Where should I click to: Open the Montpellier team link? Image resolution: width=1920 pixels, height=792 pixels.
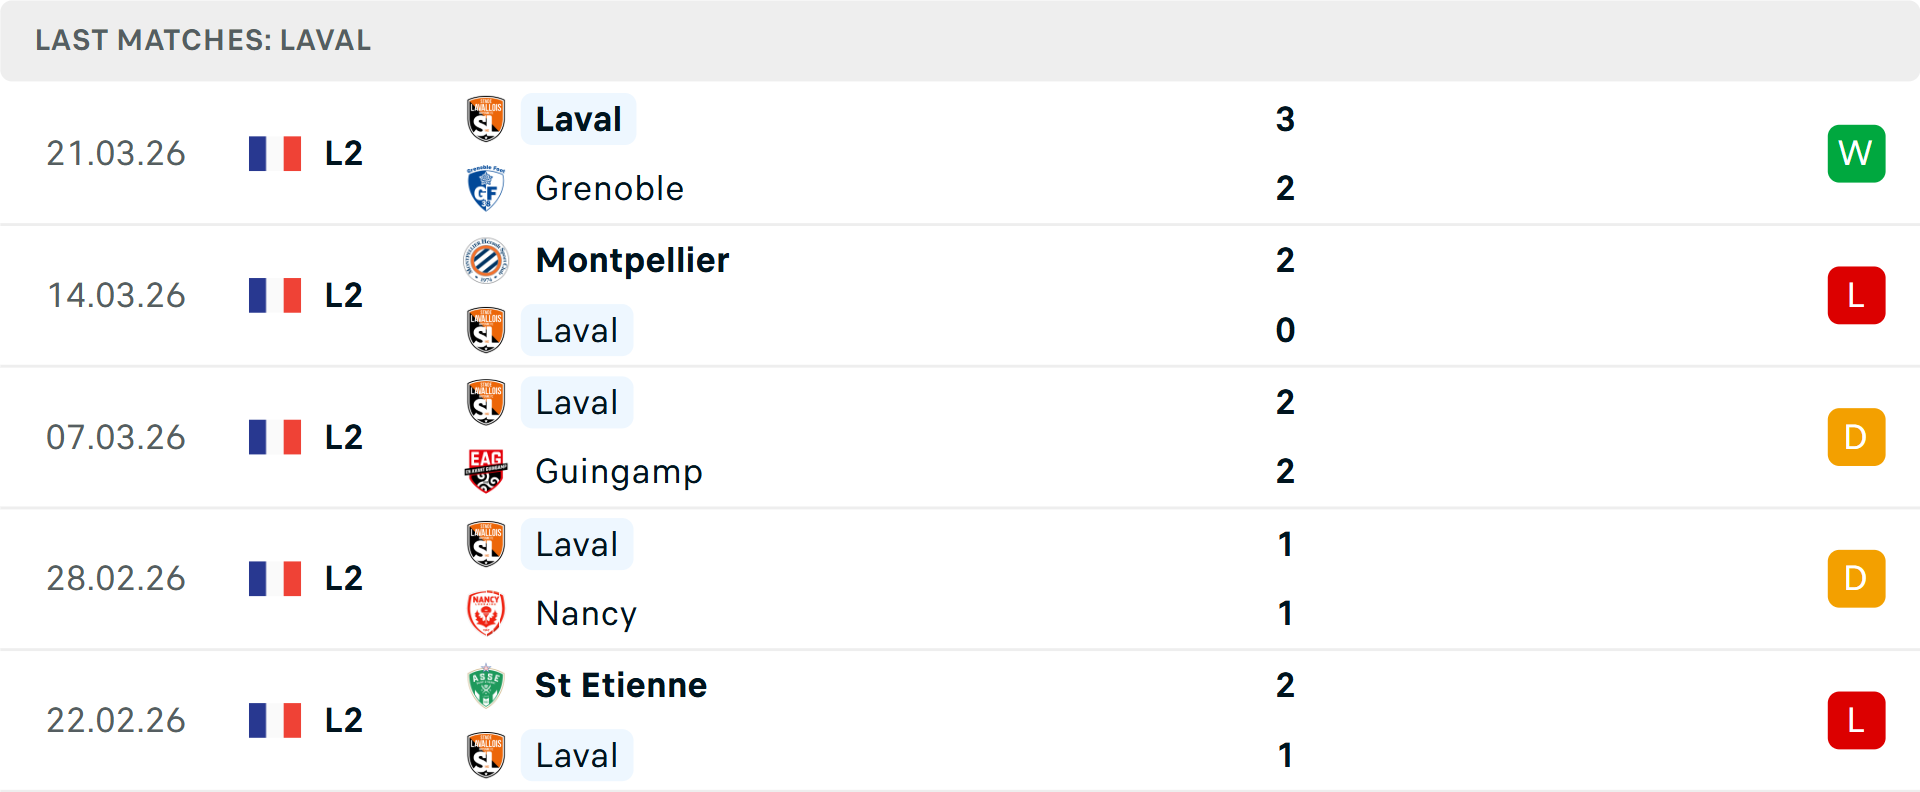tap(632, 260)
